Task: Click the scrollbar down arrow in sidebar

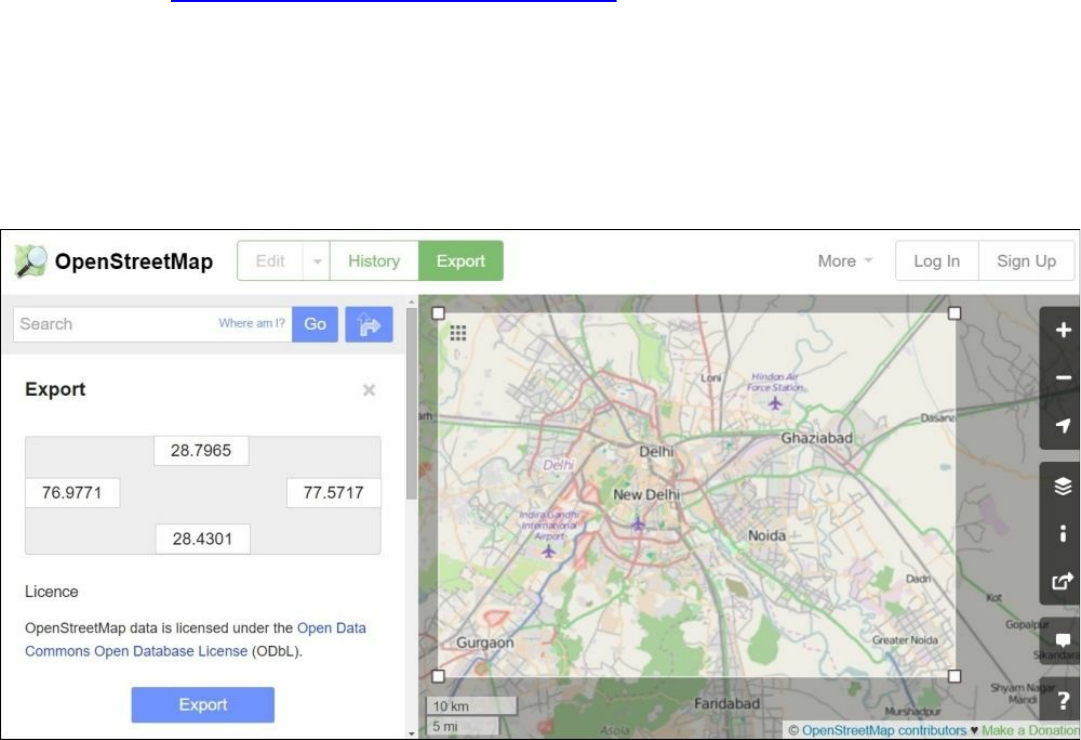Action: (x=412, y=734)
